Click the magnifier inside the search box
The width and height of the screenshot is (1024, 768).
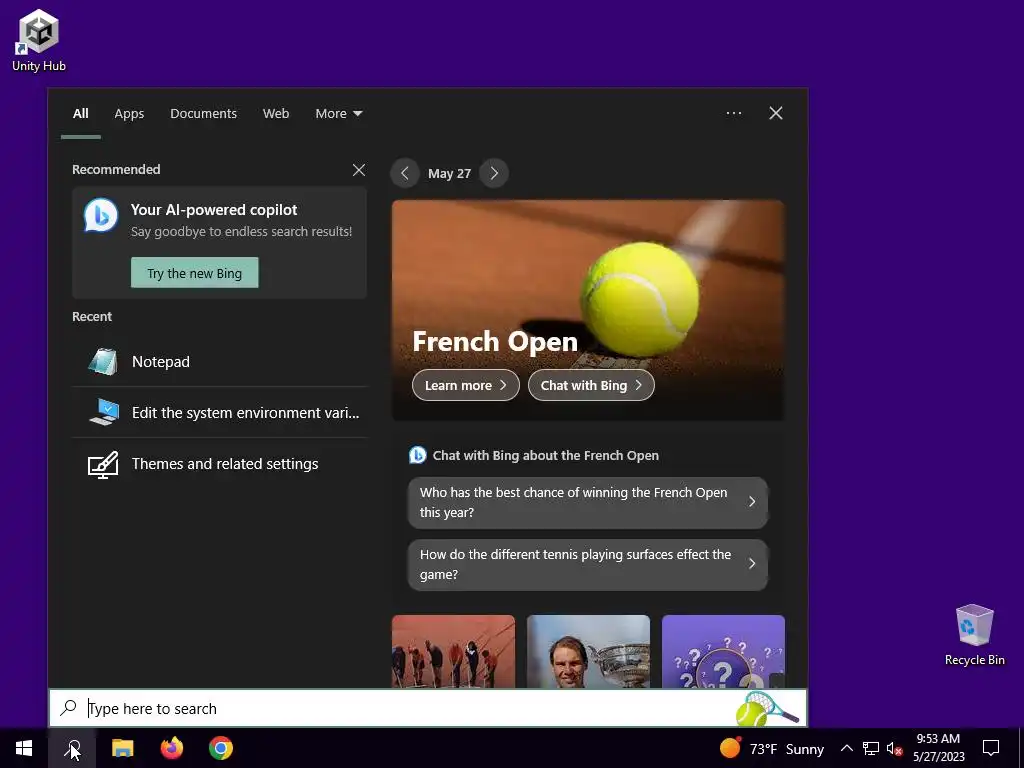68,708
